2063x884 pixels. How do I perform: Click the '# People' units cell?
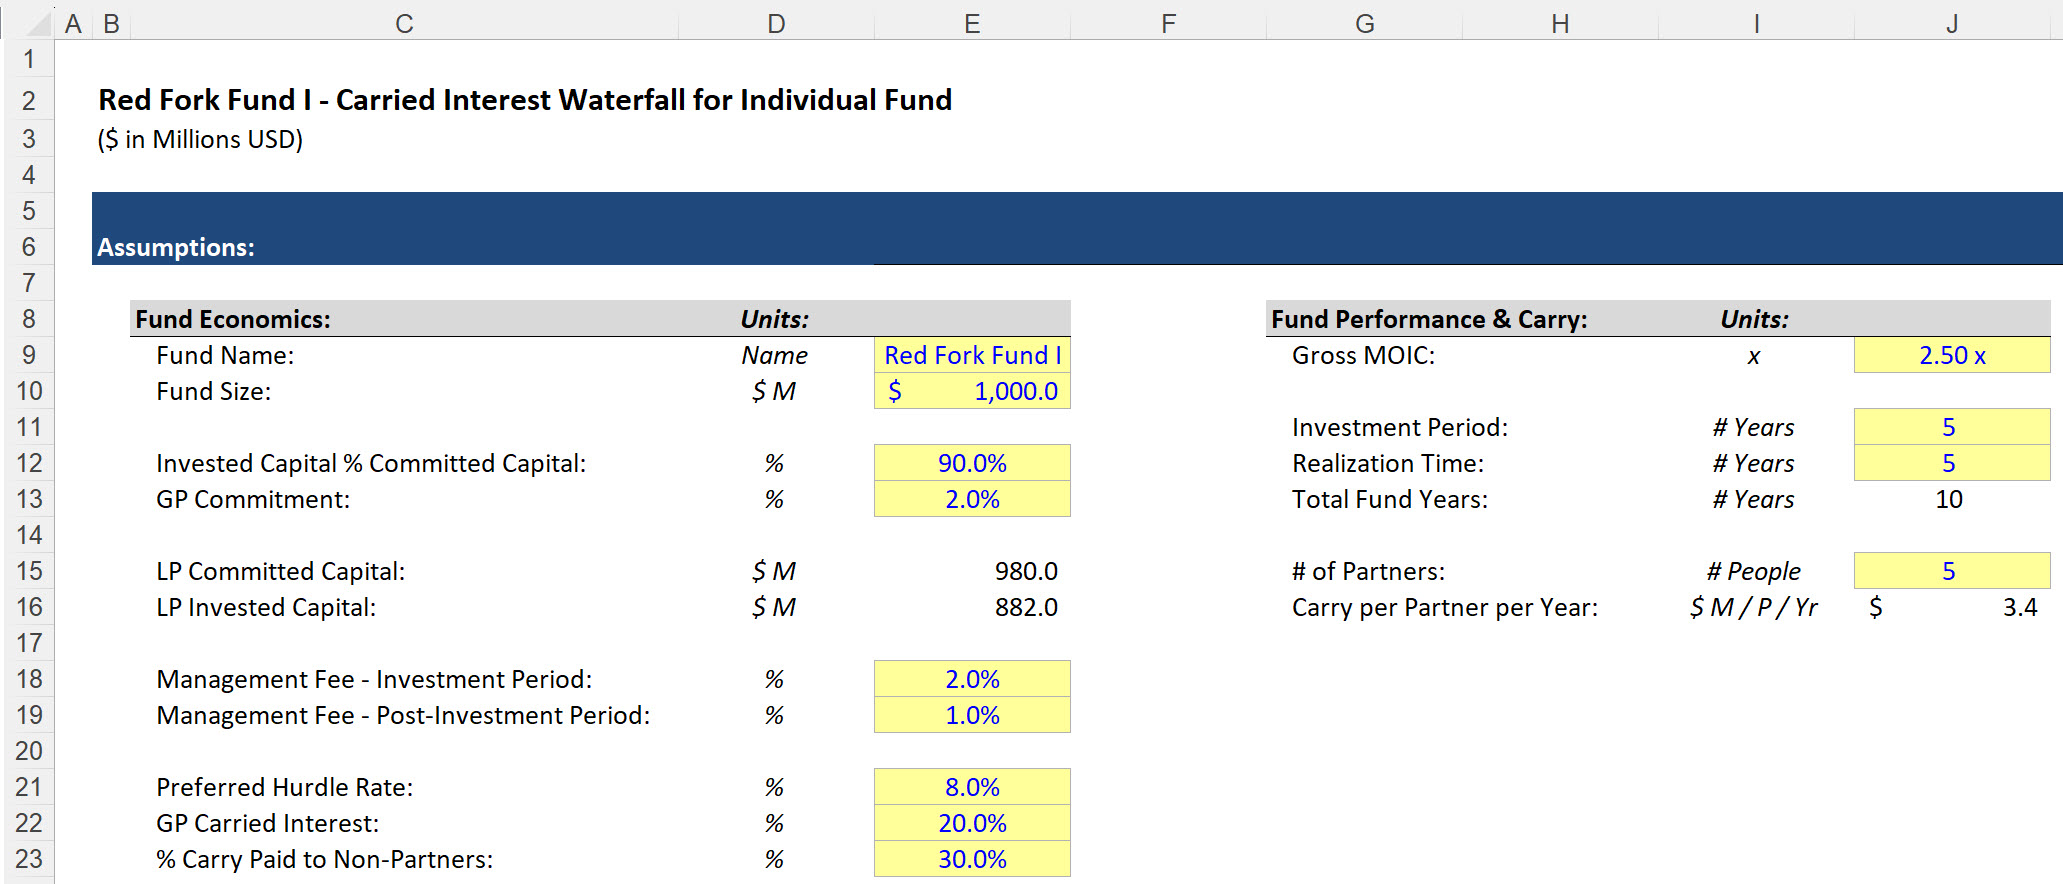pos(1754,571)
